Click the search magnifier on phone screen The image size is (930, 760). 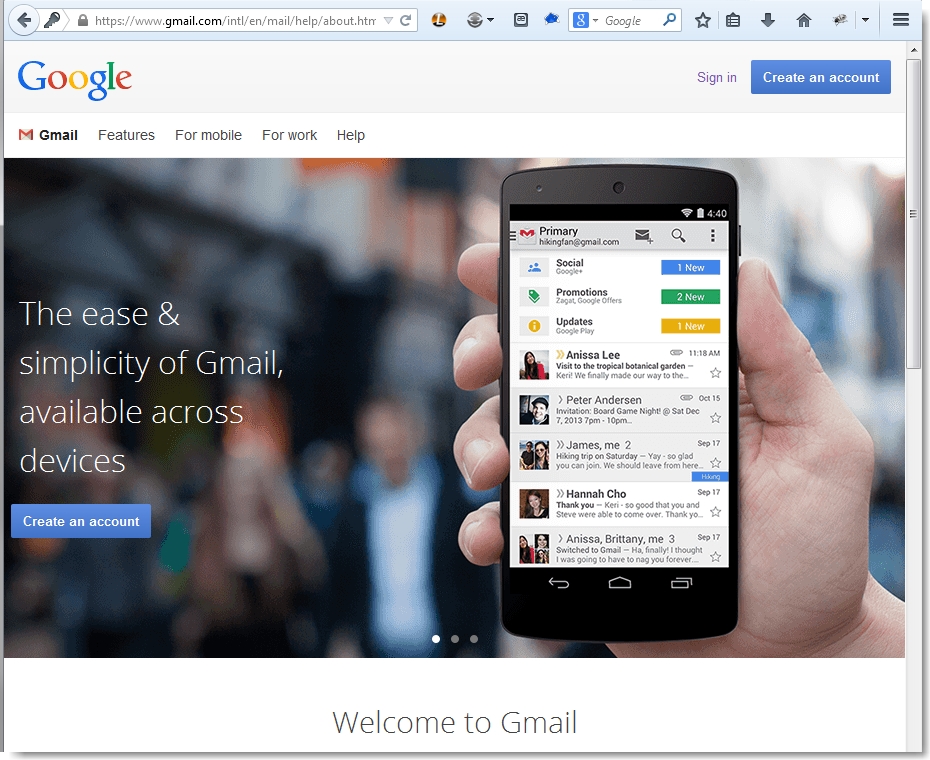(678, 236)
